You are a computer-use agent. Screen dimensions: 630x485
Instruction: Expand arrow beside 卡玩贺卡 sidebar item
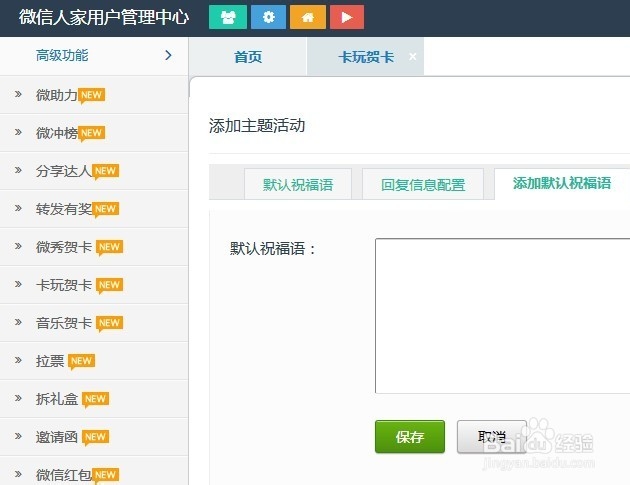tap(18, 284)
